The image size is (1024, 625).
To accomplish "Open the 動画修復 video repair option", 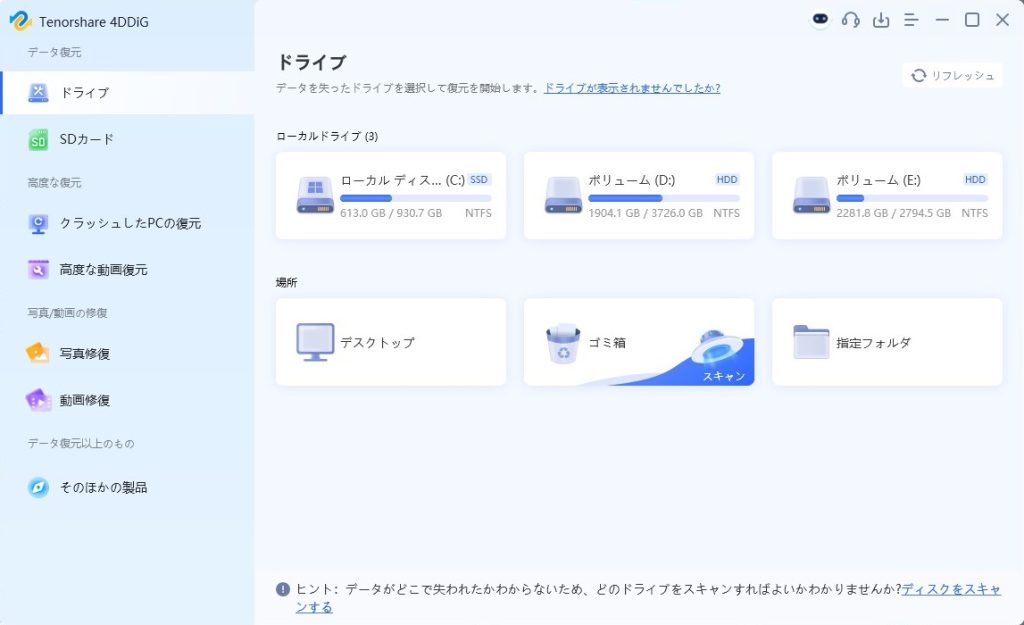I will (x=84, y=400).
